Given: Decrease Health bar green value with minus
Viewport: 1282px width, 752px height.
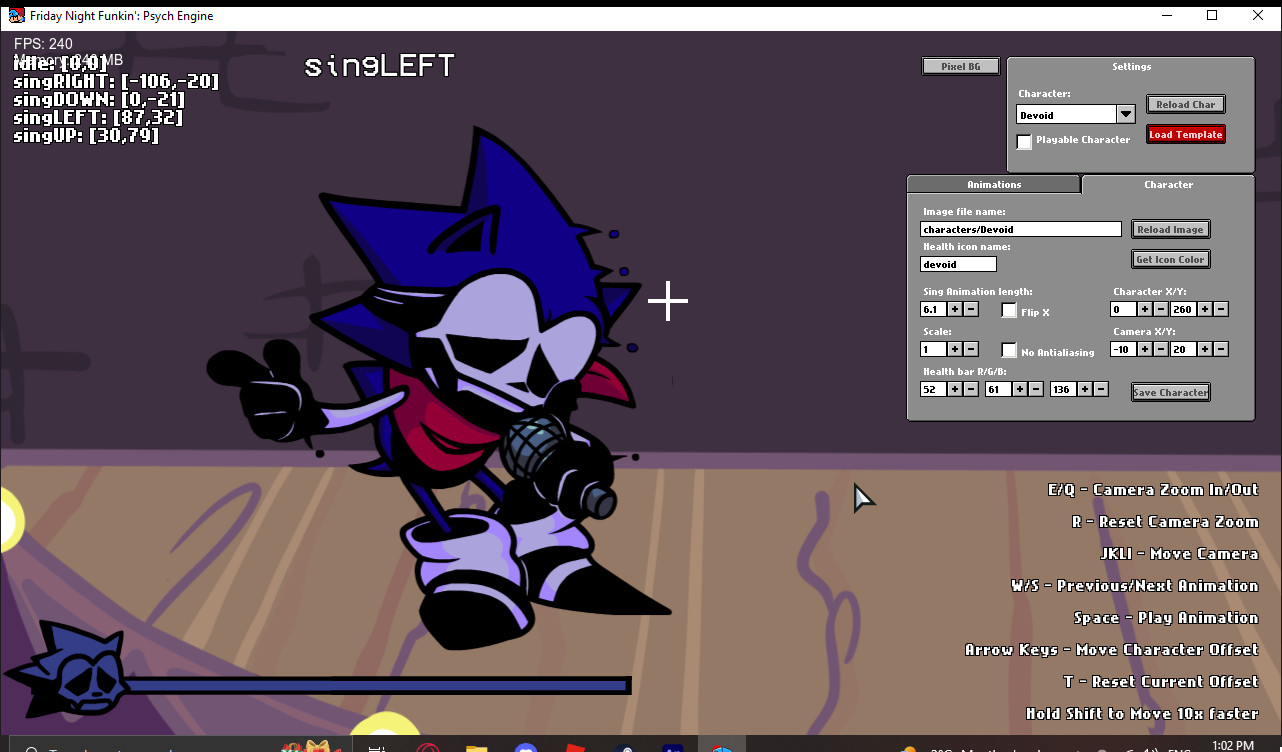Looking at the screenshot, I should coord(1036,389).
